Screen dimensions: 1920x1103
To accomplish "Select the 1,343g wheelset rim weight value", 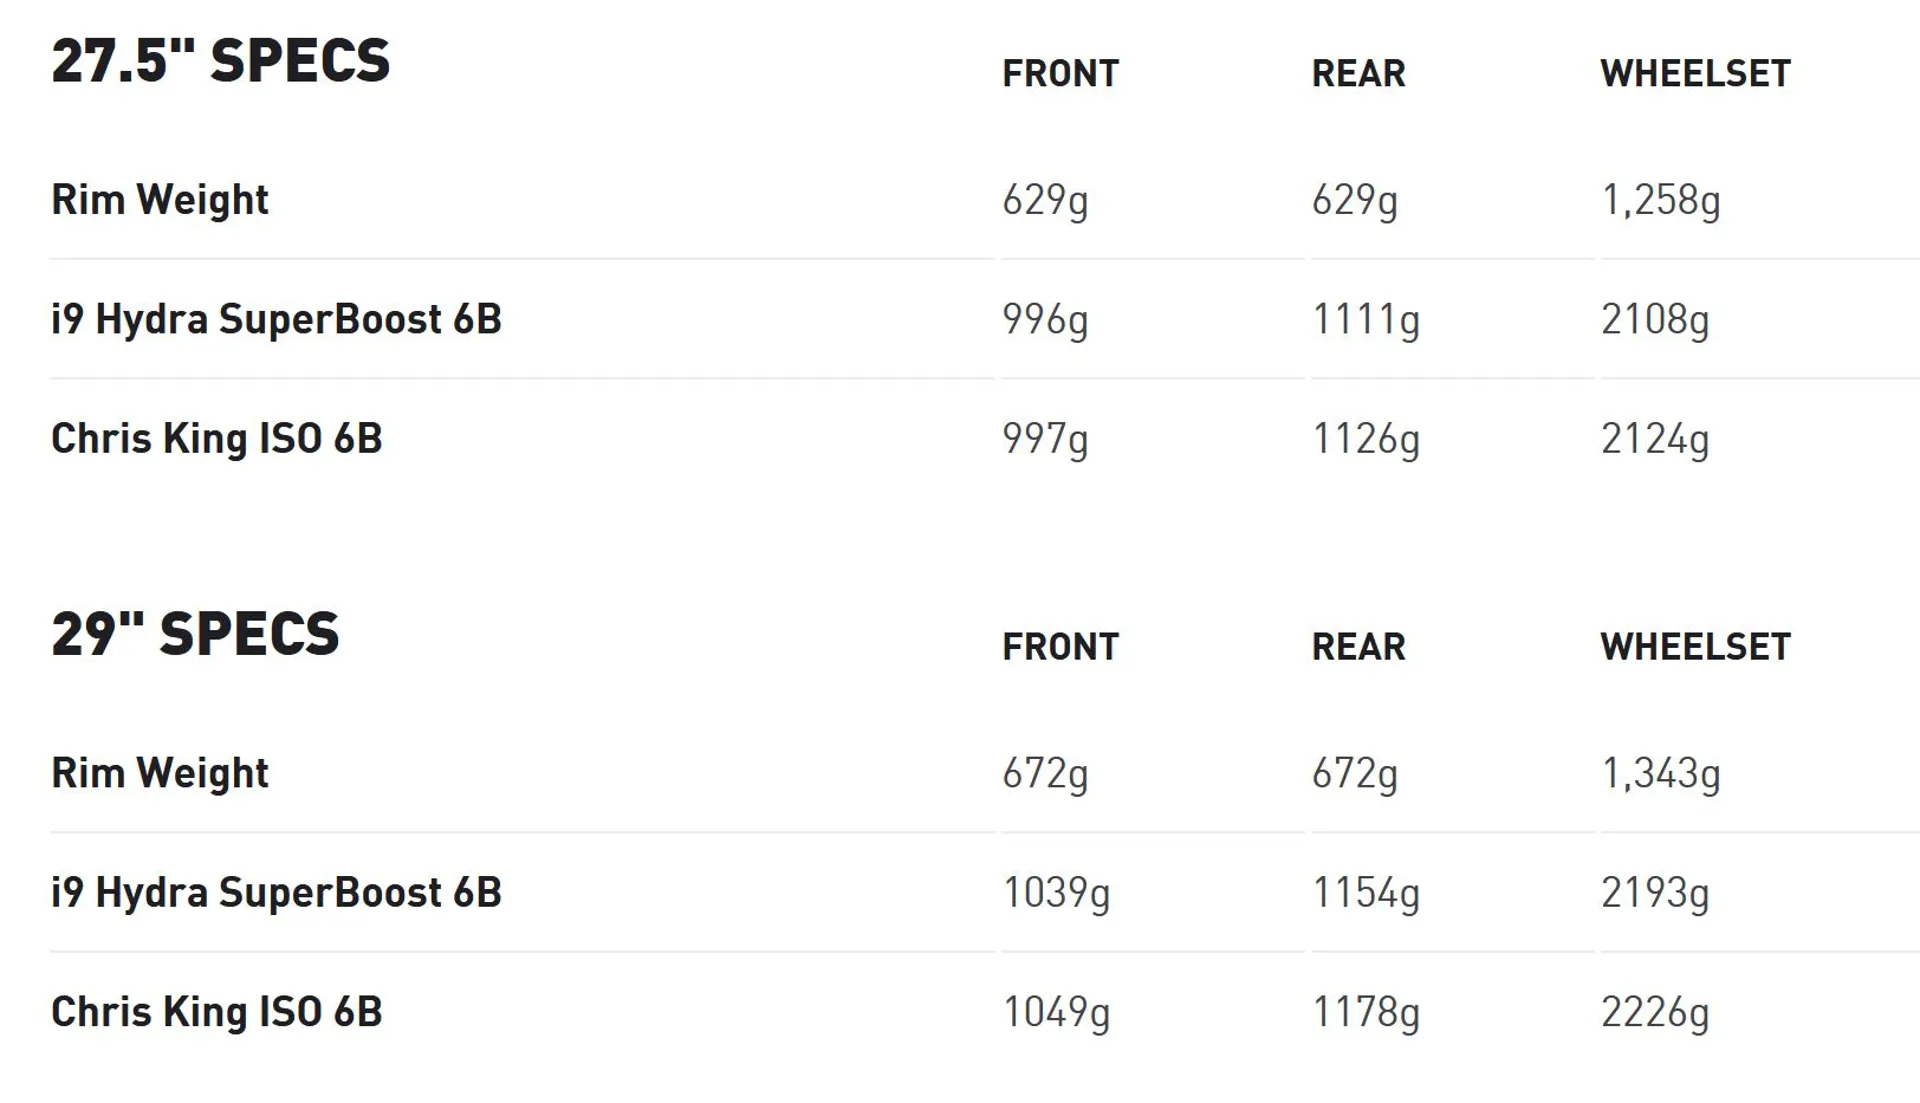I will 1661,774.
